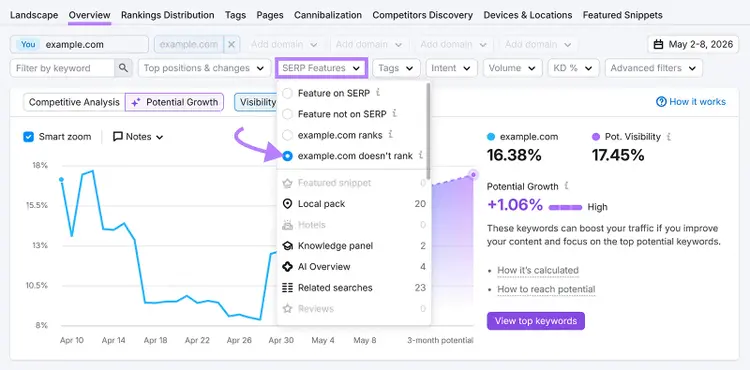Click the You example.com domain field
Viewport: 750px width, 370px height.
[79, 44]
